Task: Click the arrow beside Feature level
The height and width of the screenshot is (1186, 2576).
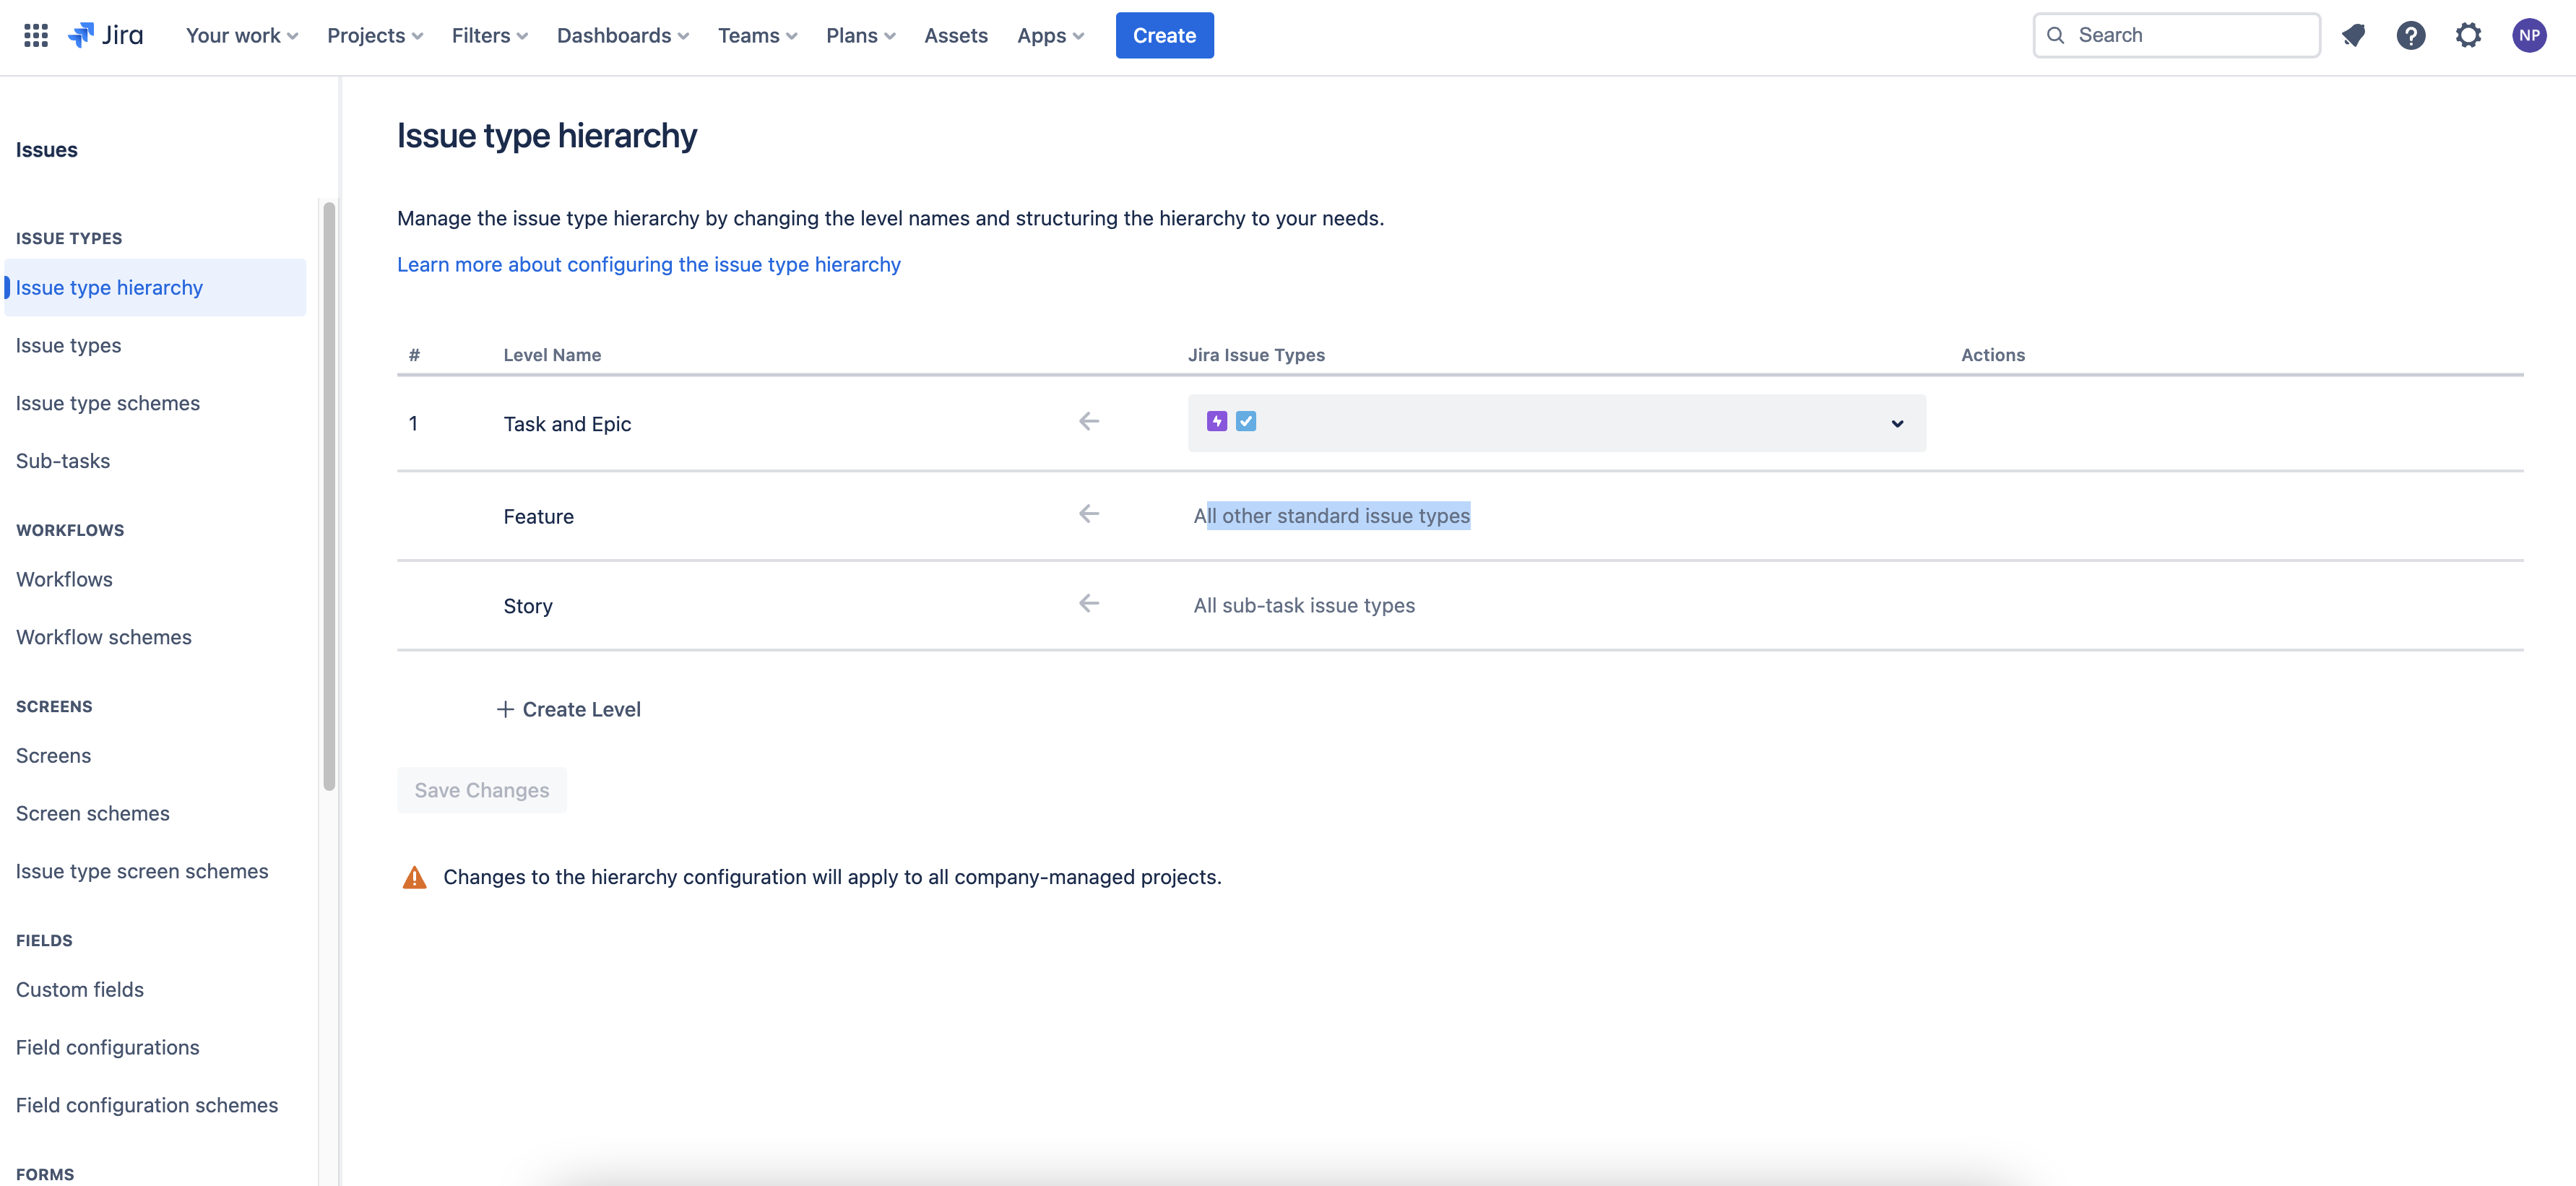Action: click(1089, 514)
